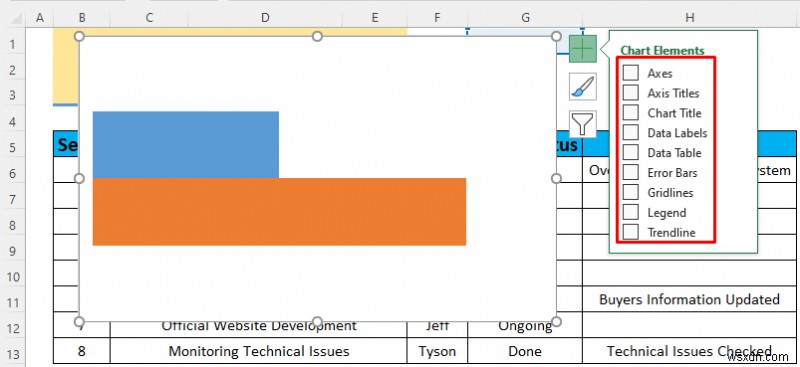Viewport: 800px width, 367px height.
Task: Click the 'Done' status cell
Action: [525, 351]
